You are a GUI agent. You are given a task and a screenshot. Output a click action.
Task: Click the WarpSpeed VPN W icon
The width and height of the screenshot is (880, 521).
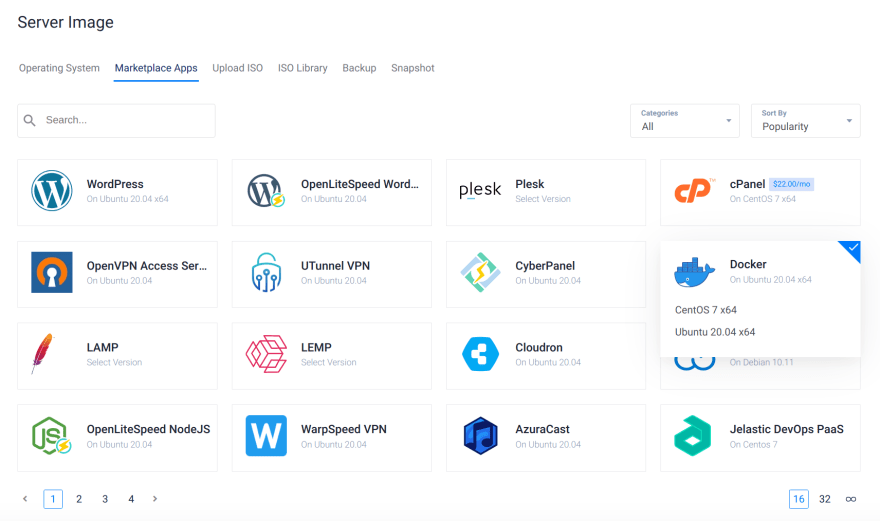[266, 436]
